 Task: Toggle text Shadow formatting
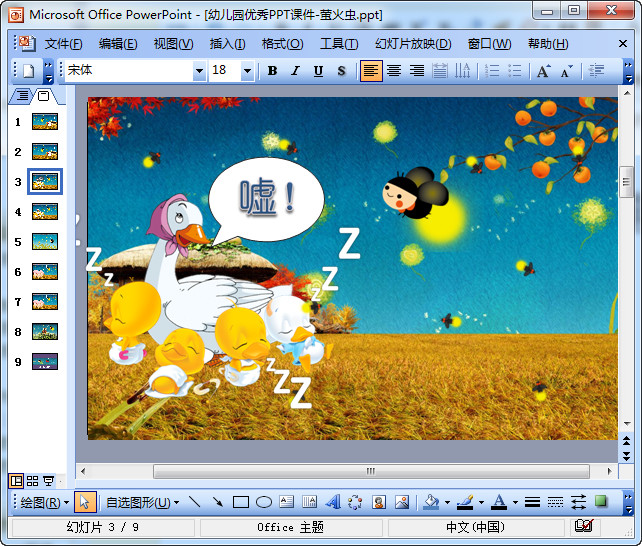coord(341,71)
